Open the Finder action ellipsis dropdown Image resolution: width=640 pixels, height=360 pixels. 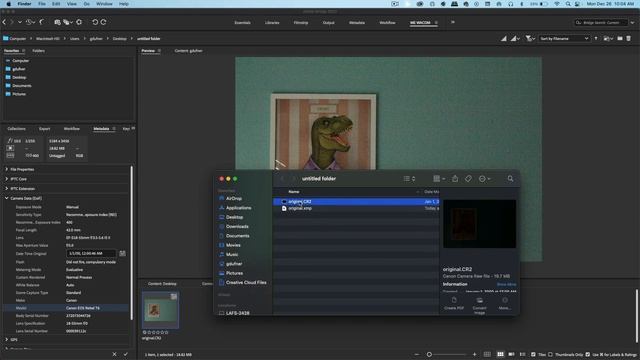pos(484,178)
